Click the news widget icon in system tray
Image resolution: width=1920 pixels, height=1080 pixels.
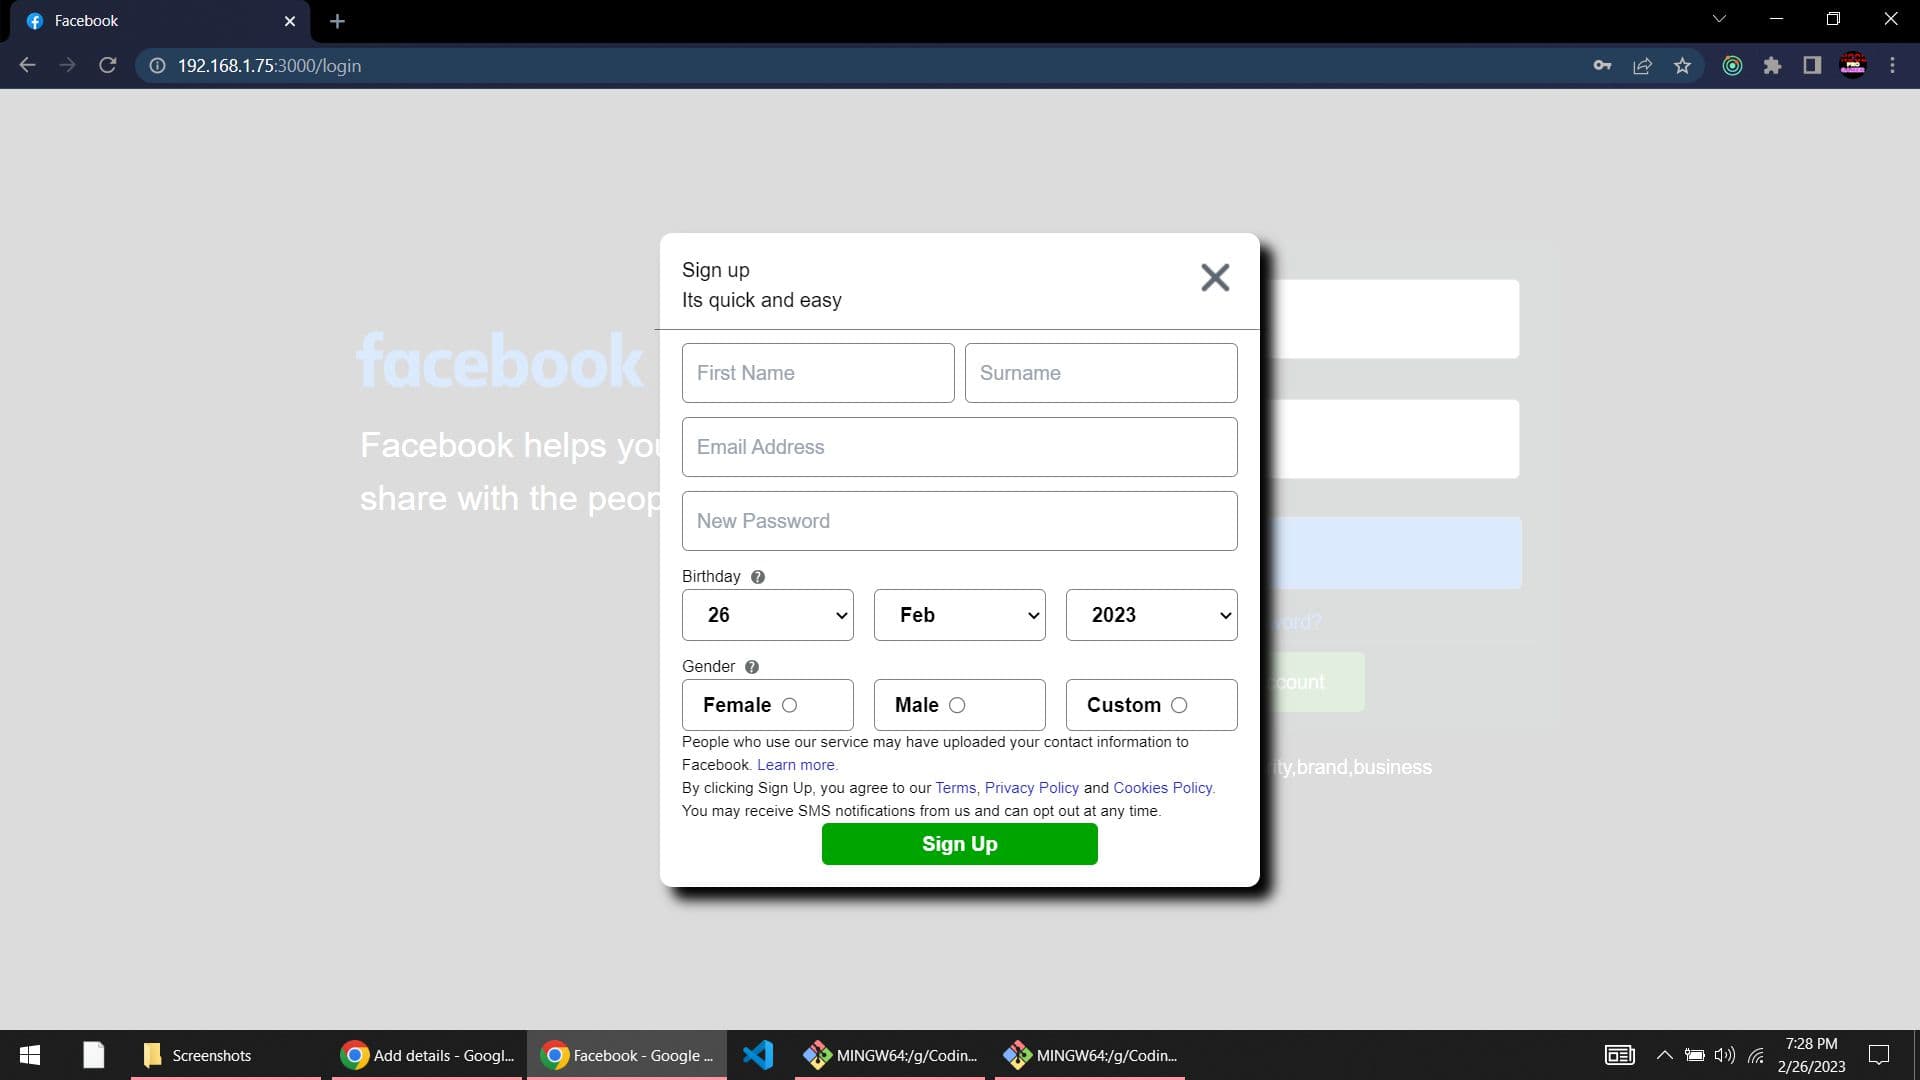[1619, 1055]
